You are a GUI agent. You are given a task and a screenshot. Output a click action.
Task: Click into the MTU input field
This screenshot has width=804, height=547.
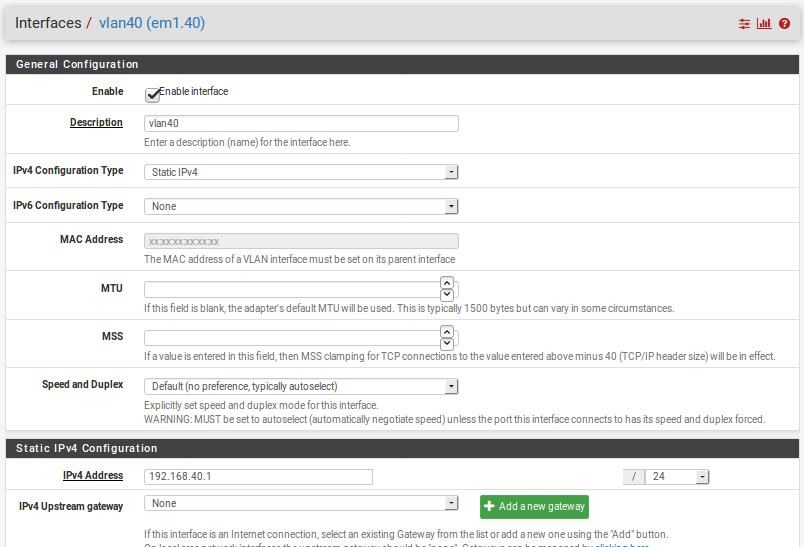click(291, 289)
